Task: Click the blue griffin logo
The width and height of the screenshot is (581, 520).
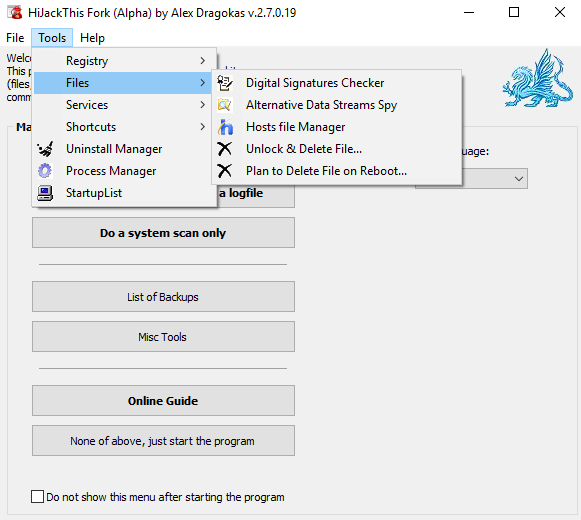Action: click(538, 79)
